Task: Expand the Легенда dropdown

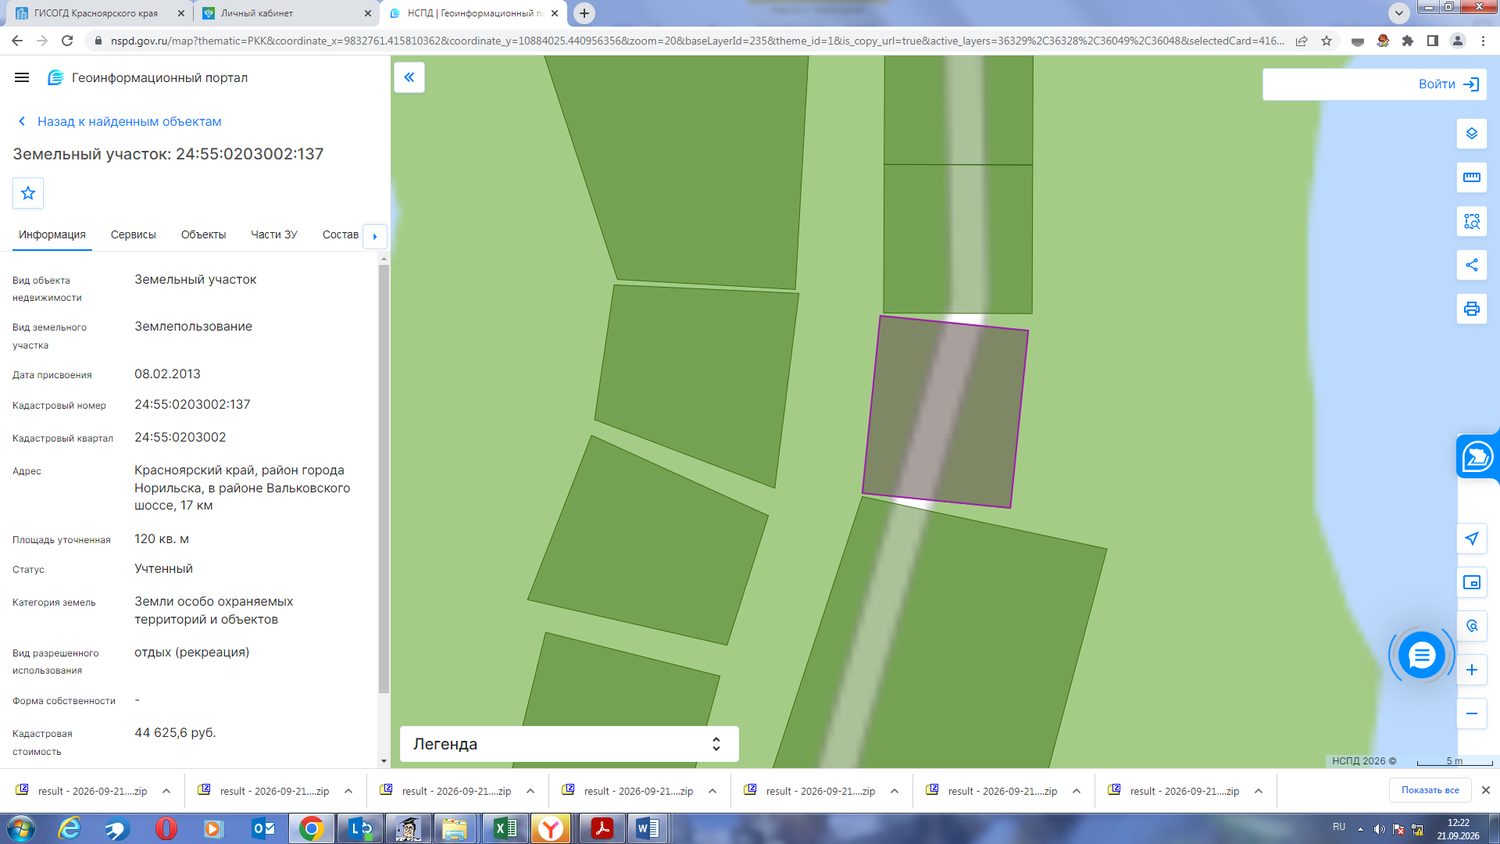Action: click(x=569, y=744)
